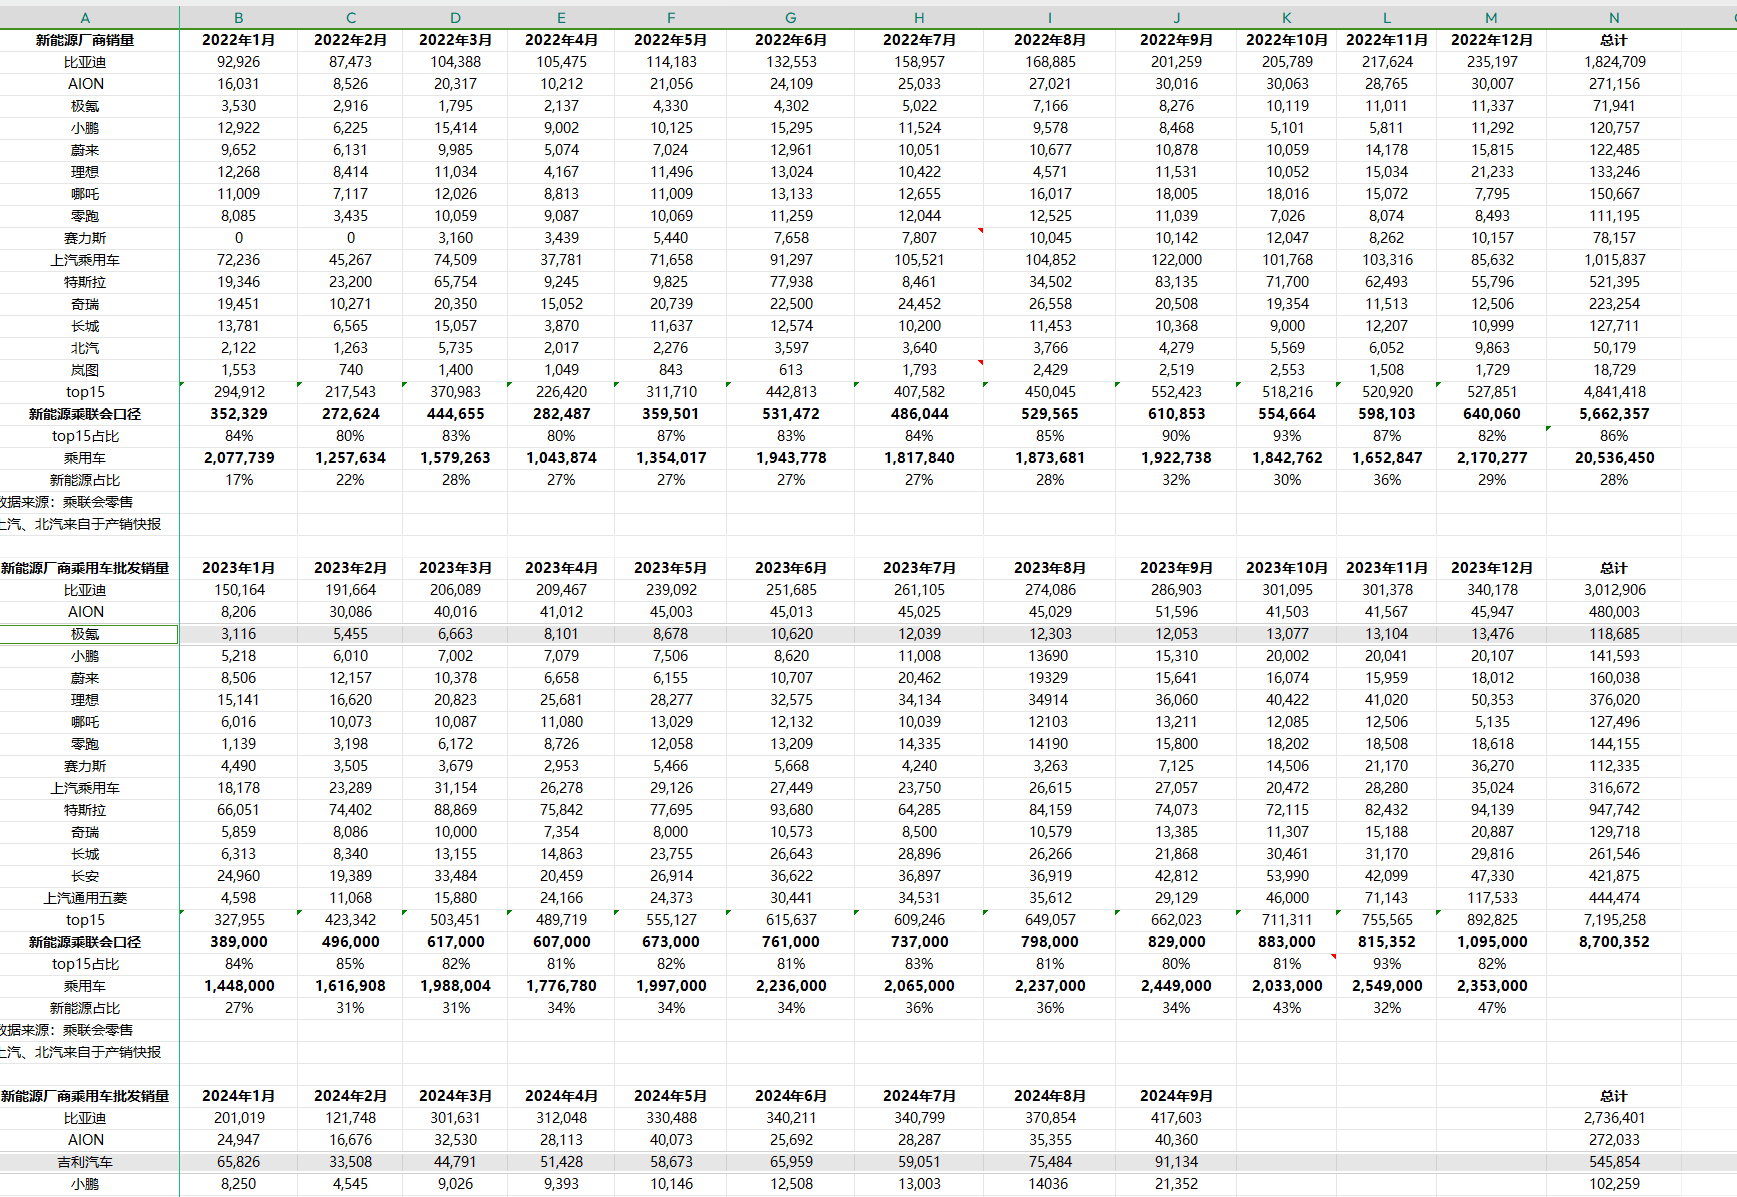Click the 理想 2023 total 376,020
This screenshot has width=1737, height=1197.
[1614, 700]
